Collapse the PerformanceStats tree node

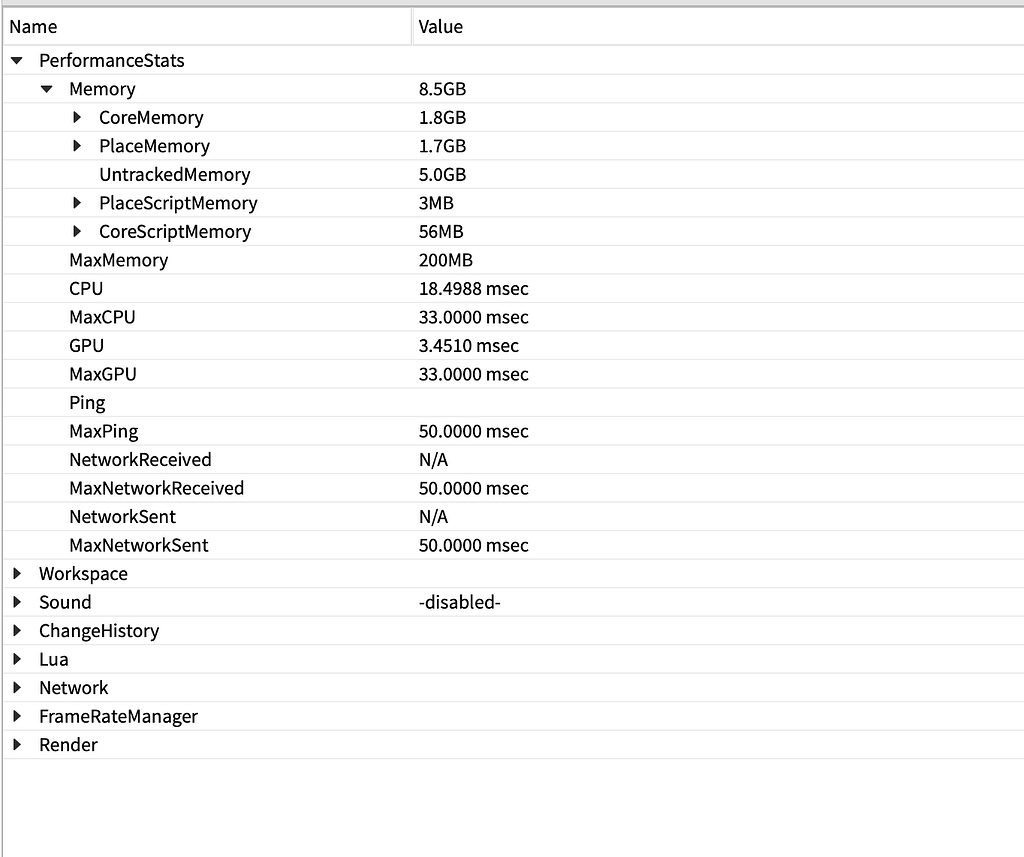(16, 60)
